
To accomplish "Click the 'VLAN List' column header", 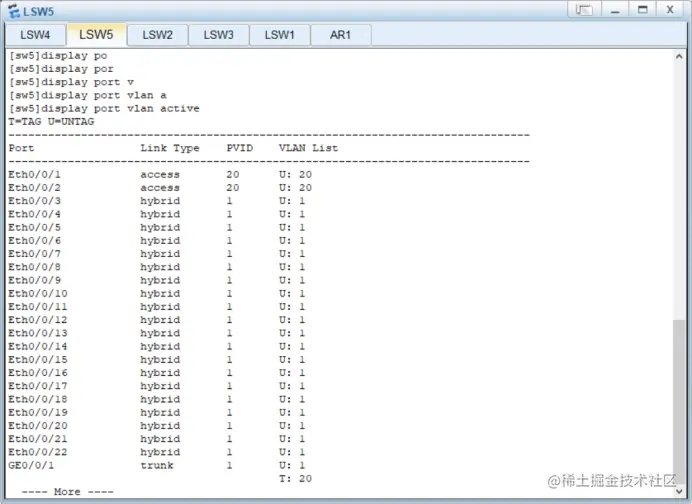I will 308,148.
